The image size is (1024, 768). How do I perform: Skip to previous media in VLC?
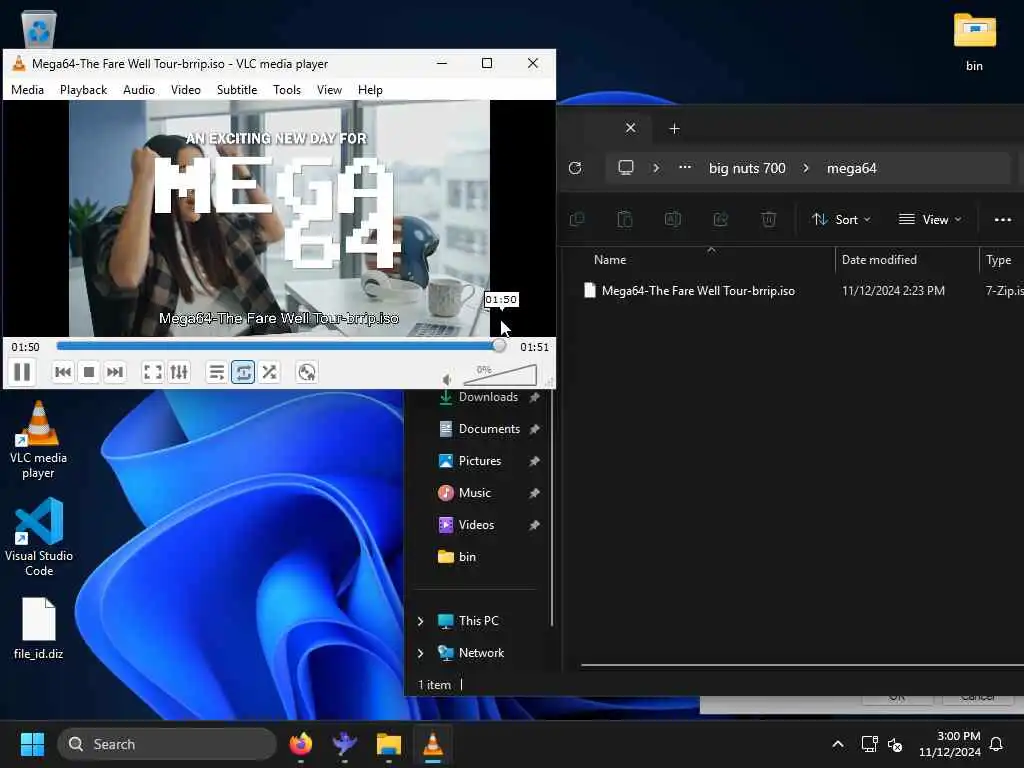[x=63, y=372]
